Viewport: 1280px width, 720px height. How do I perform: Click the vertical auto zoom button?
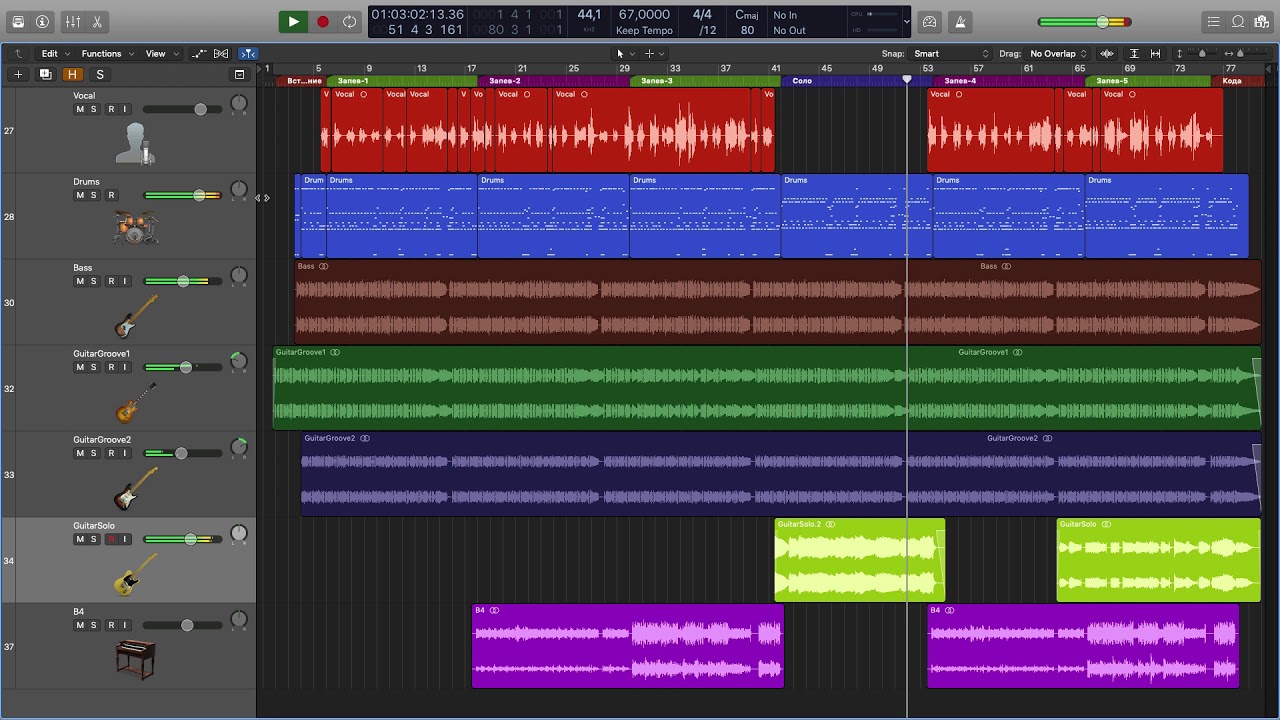[1134, 53]
